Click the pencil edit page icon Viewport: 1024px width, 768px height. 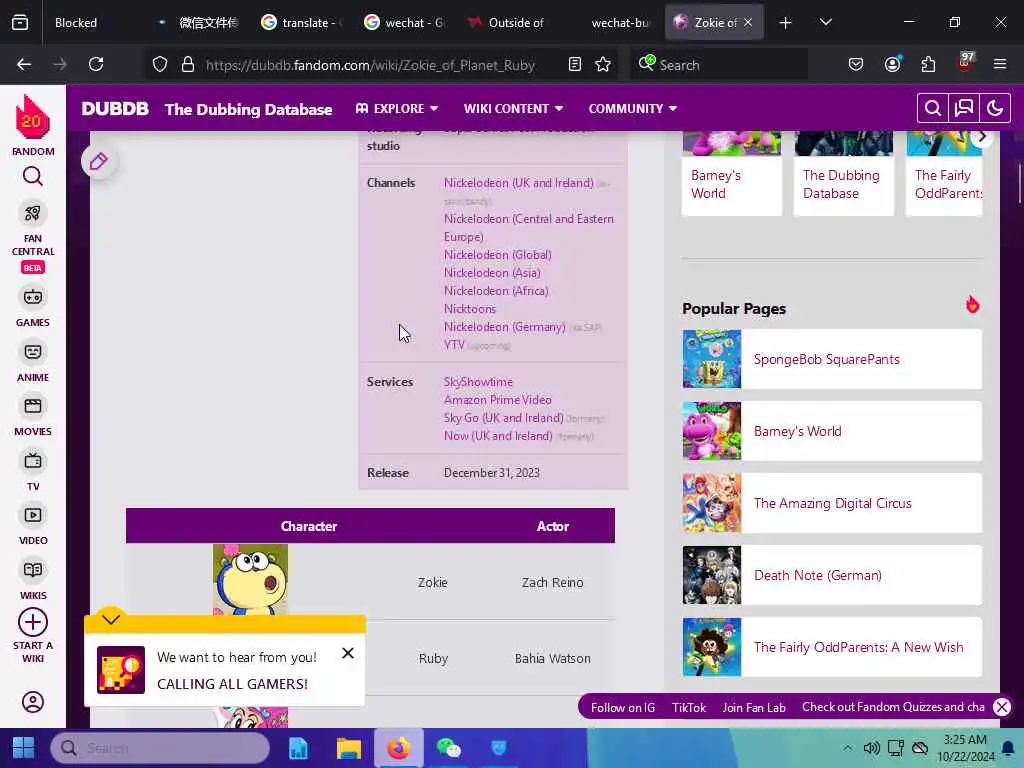99,161
